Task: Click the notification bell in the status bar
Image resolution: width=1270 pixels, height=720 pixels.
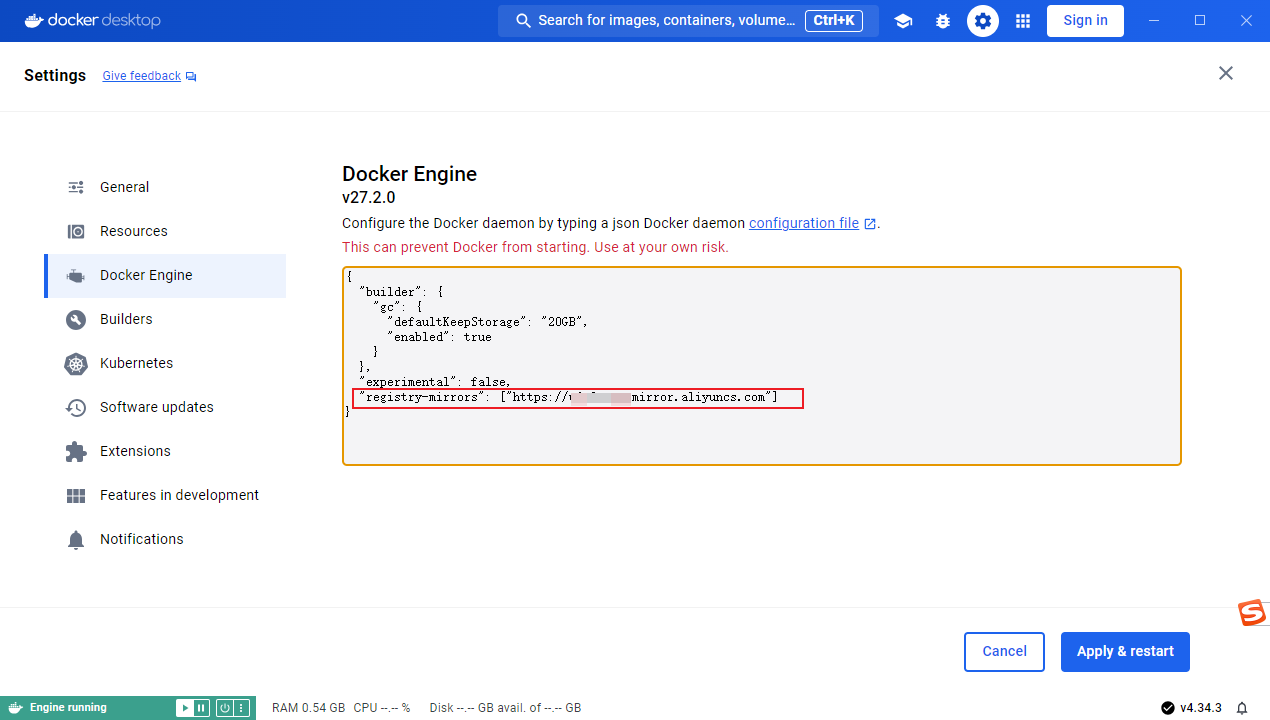Action: coord(1242,708)
